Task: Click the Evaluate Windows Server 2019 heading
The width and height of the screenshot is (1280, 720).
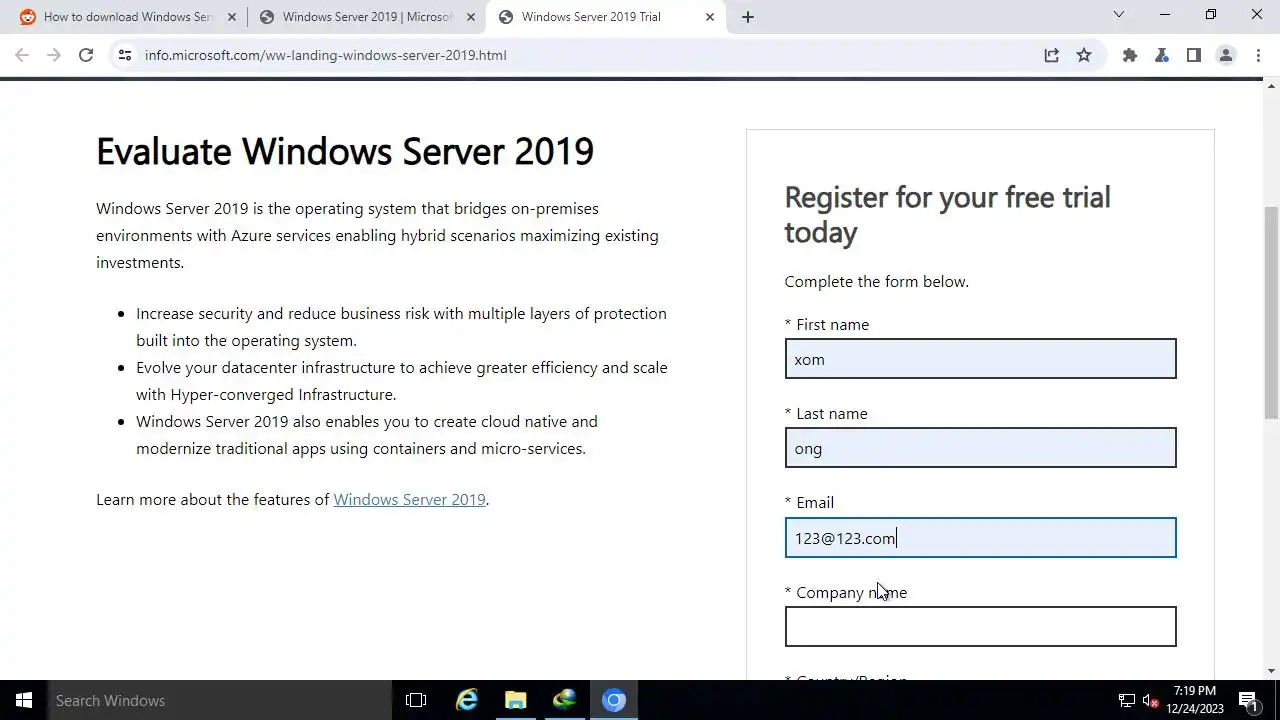Action: [x=345, y=152]
